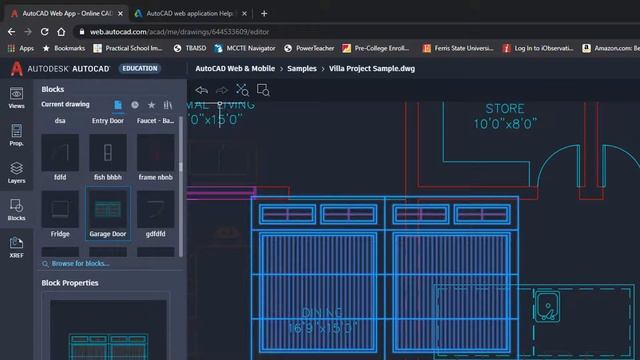
Task: Switch to AutoCAD web application Help tab
Action: (189, 13)
